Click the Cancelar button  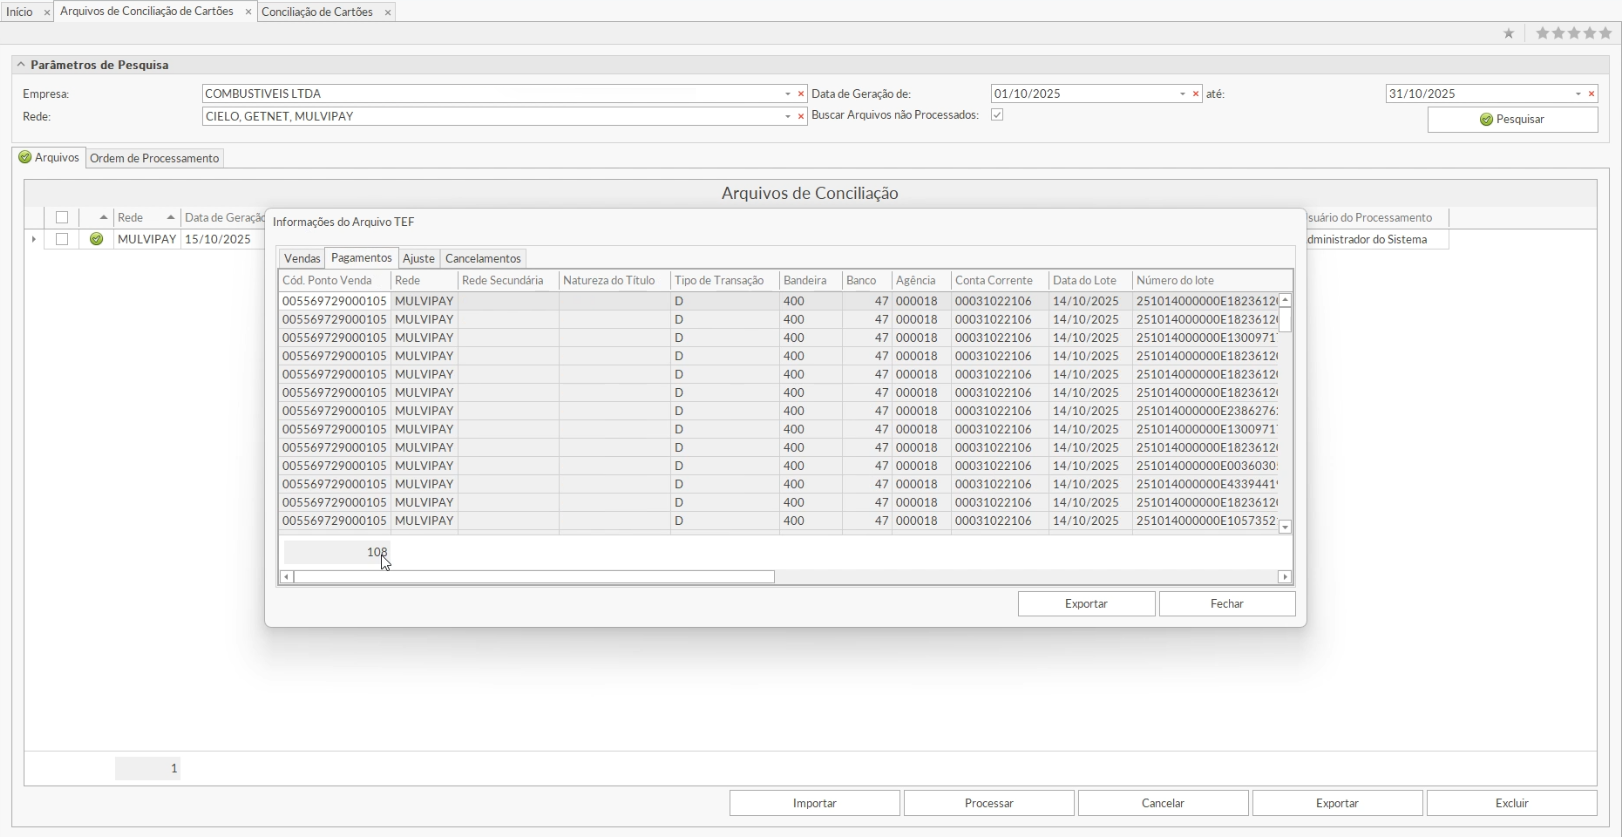click(1163, 803)
